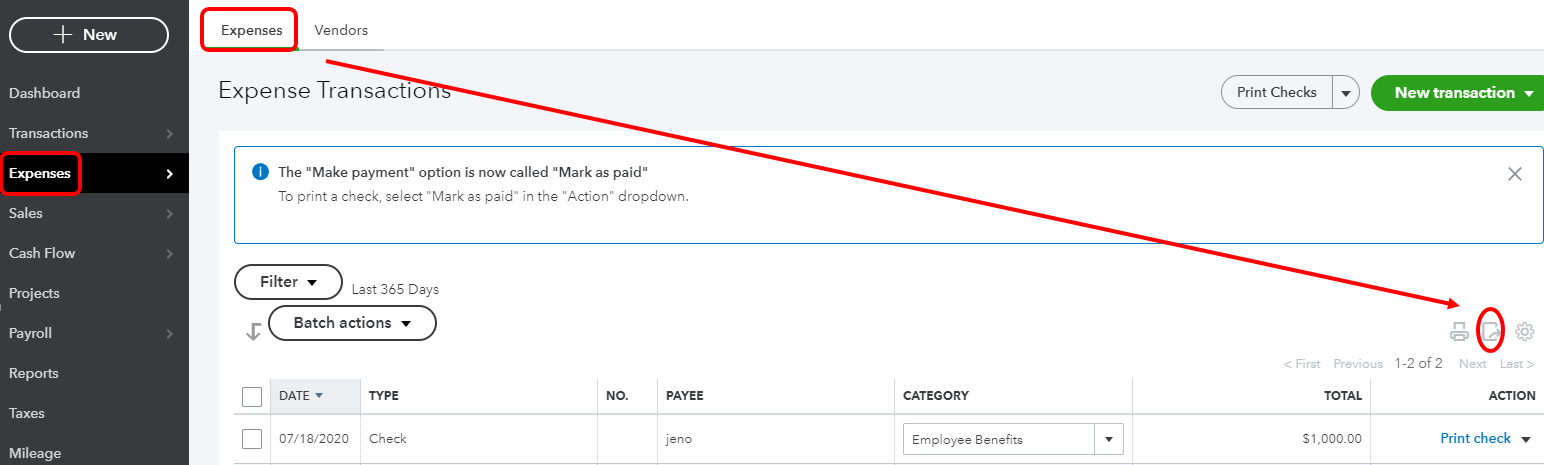The width and height of the screenshot is (1544, 465).
Task: Check the 07/18/2020 transaction row checkbox
Action: [x=252, y=439]
